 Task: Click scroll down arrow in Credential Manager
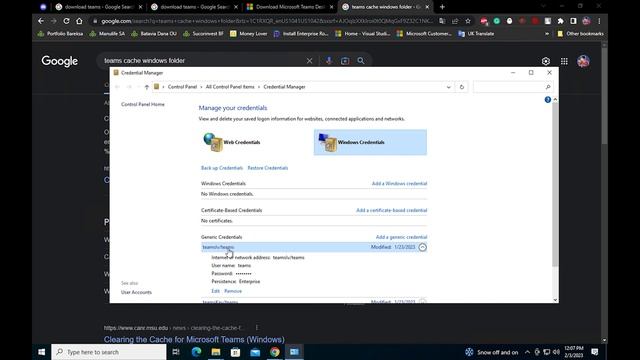coord(555,300)
